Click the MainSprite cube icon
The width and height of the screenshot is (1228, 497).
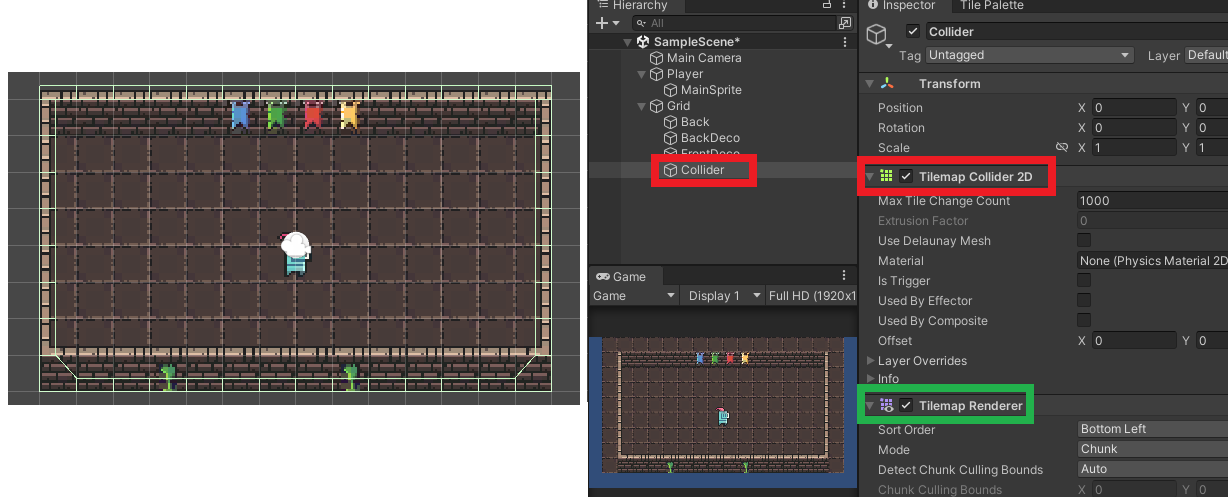[670, 90]
